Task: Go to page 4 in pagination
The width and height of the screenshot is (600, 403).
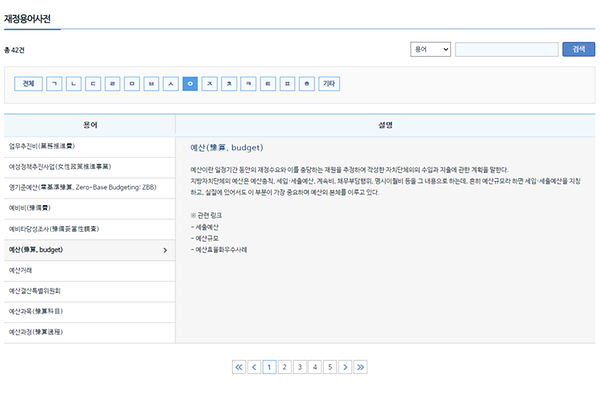Action: 315,367
